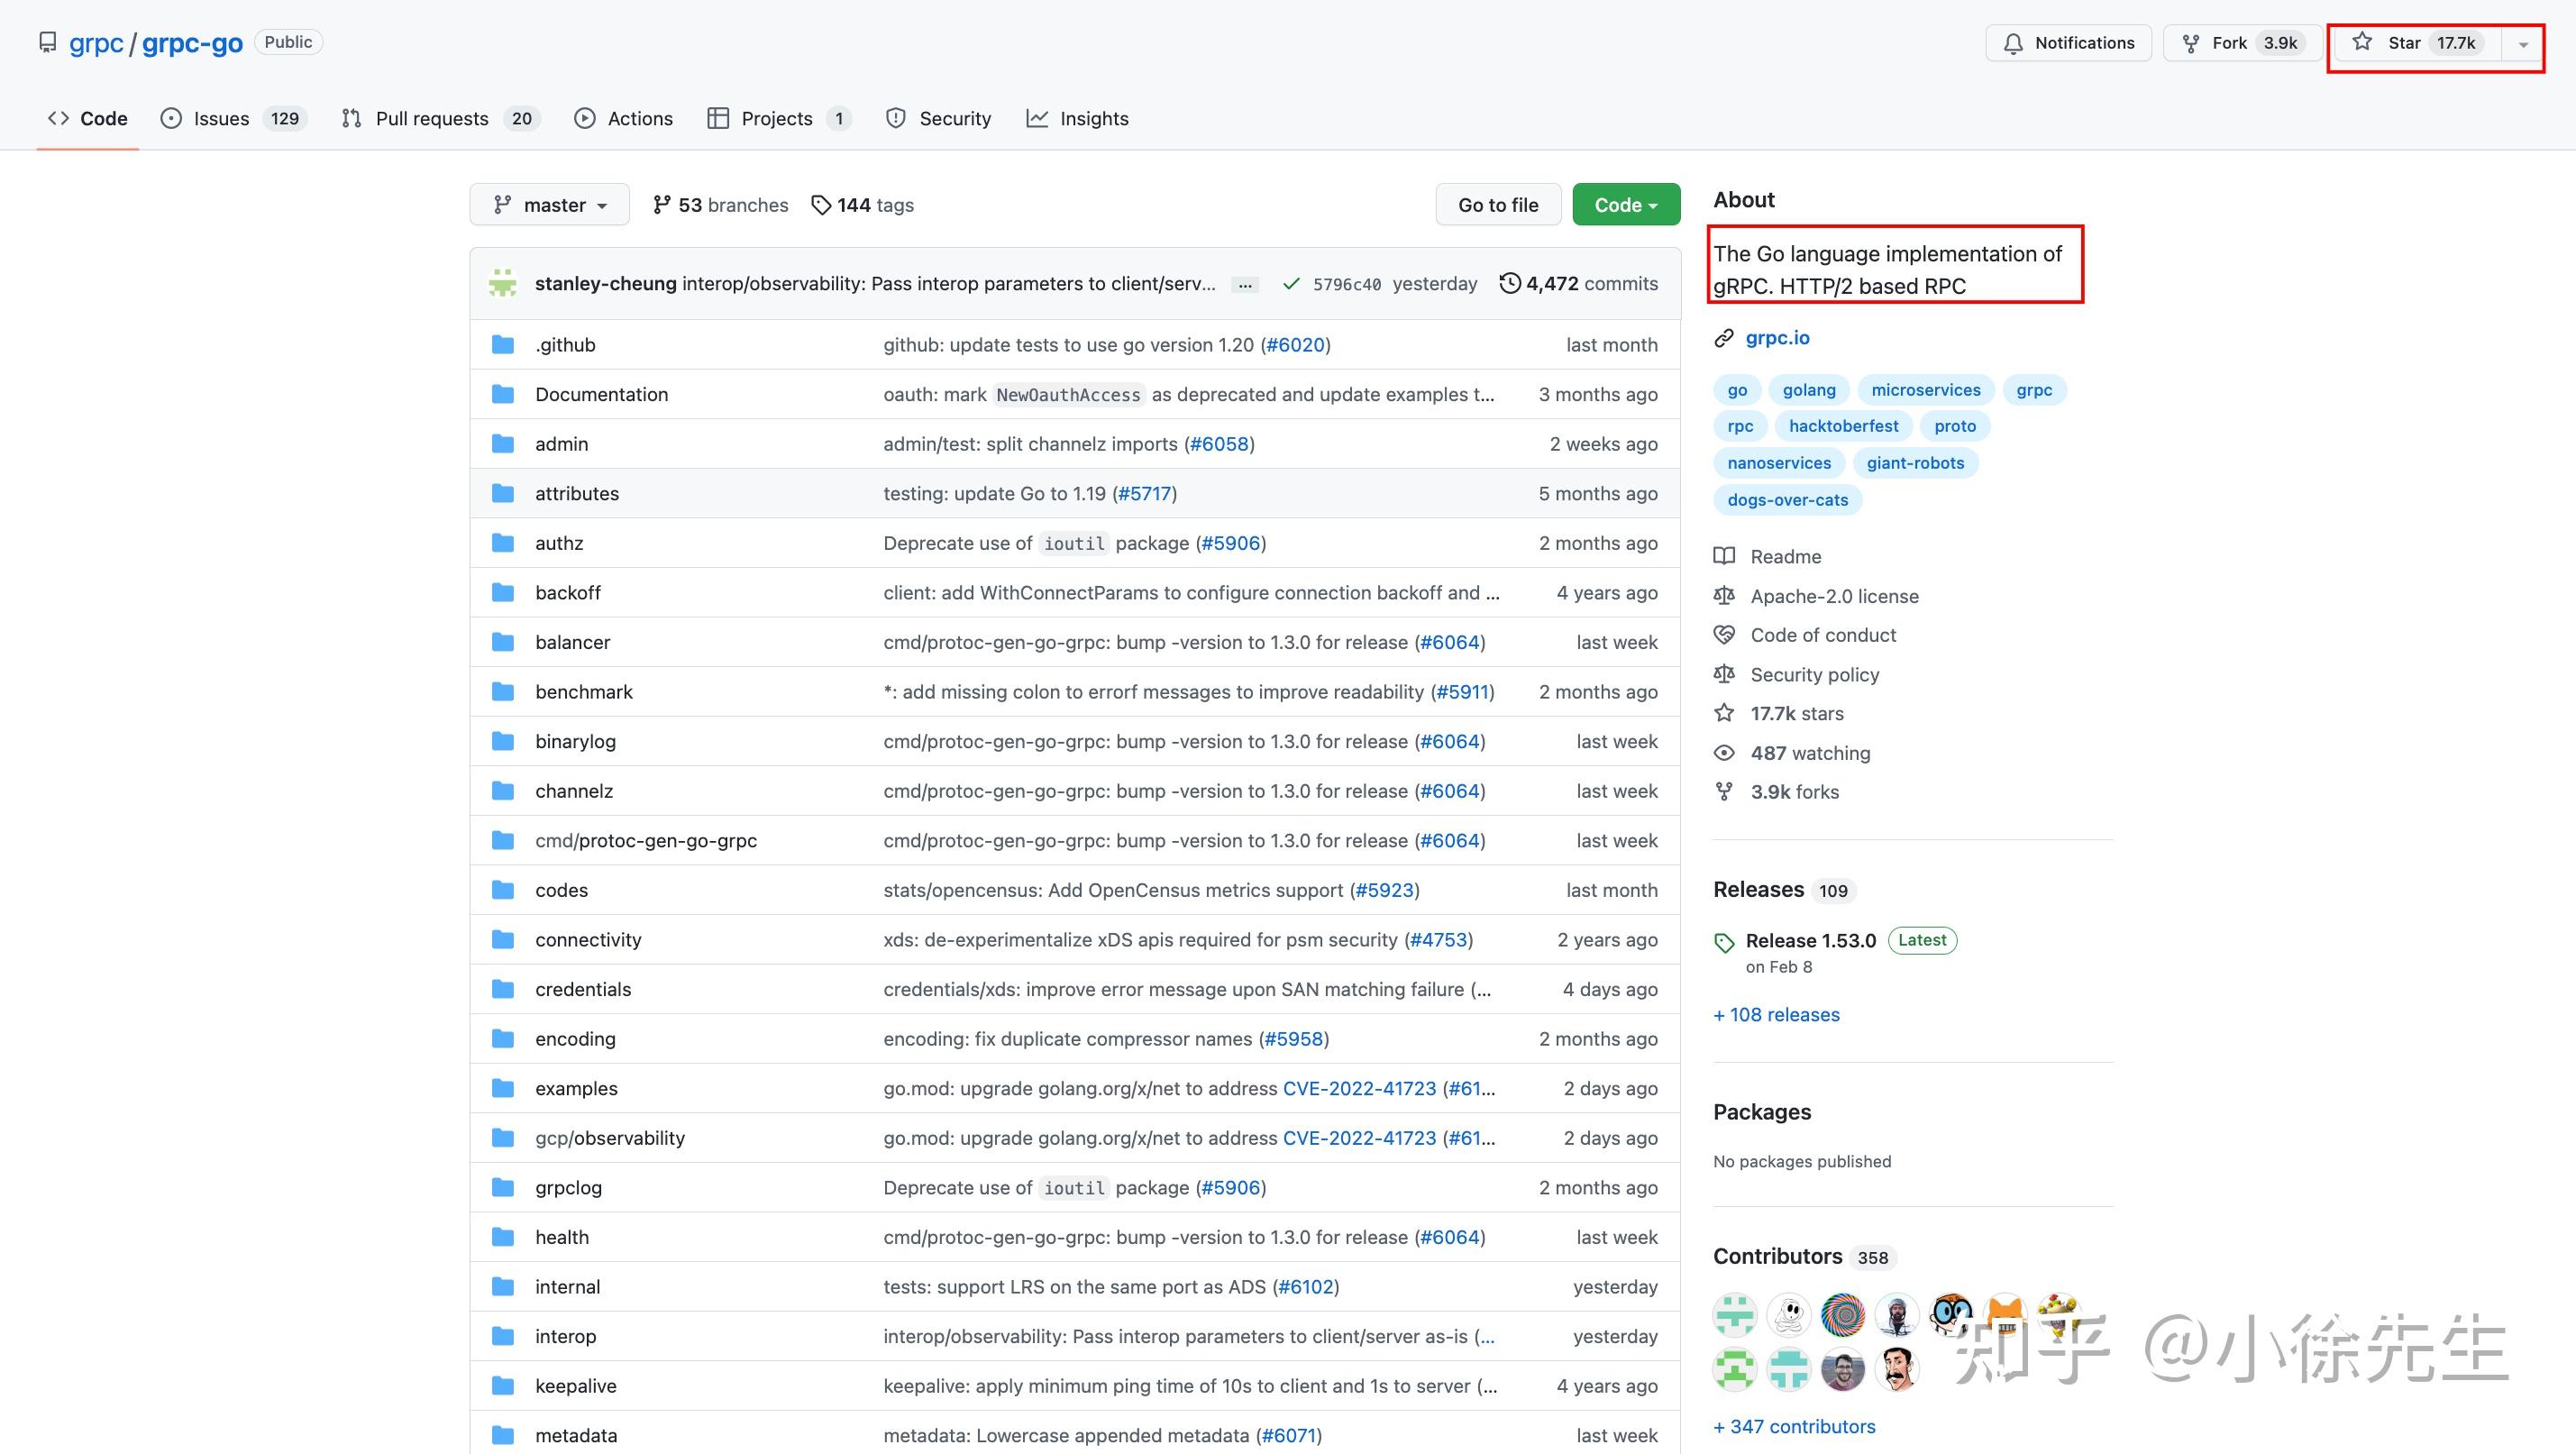Open the 144 tags icon link
This screenshot has width=2576, height=1454.
point(821,205)
